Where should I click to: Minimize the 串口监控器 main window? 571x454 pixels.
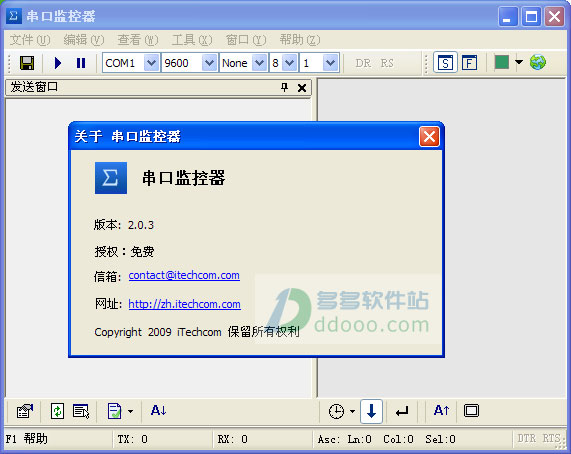(508, 16)
